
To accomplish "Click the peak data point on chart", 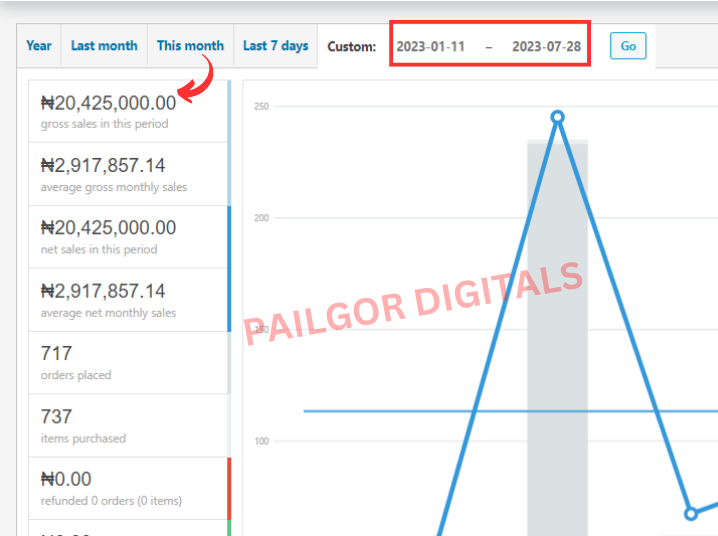I will pos(558,117).
